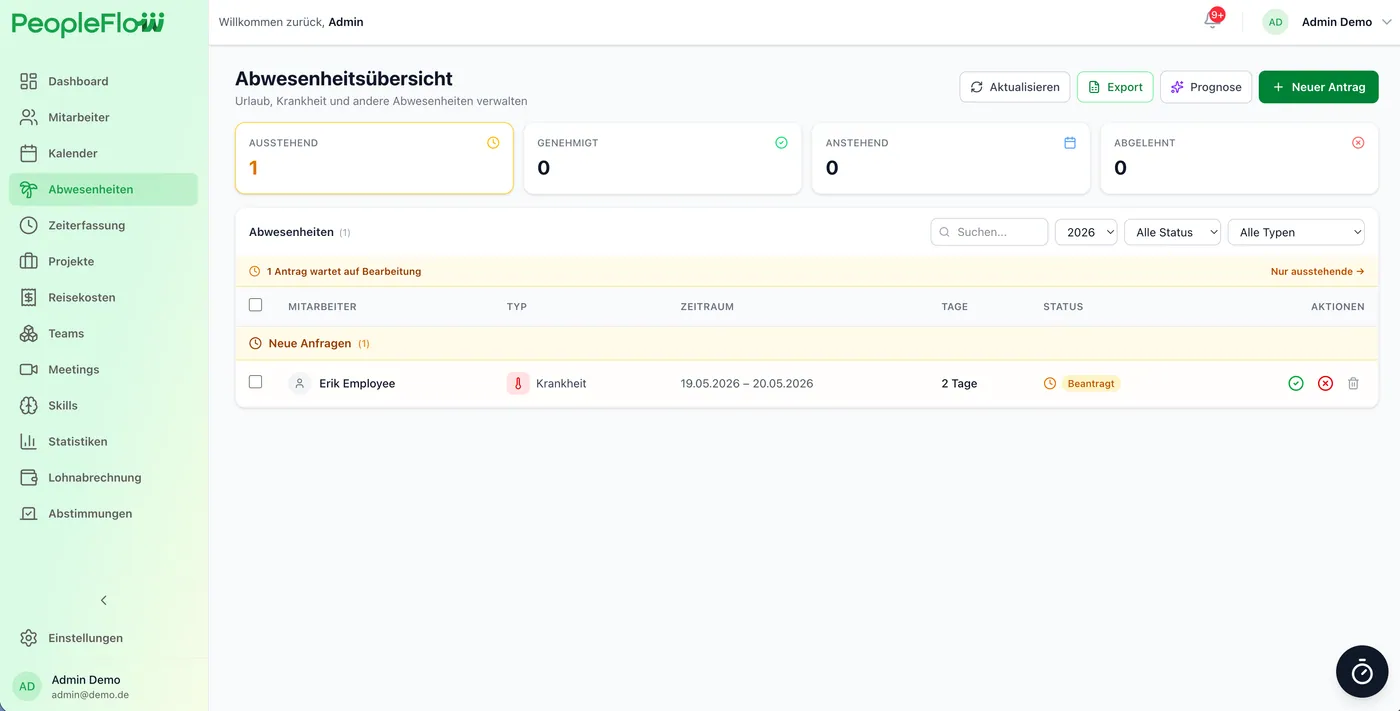The image size is (1400, 711).
Task: Click the date range 19.05.2026 – 20.05.2026
Action: (747, 383)
